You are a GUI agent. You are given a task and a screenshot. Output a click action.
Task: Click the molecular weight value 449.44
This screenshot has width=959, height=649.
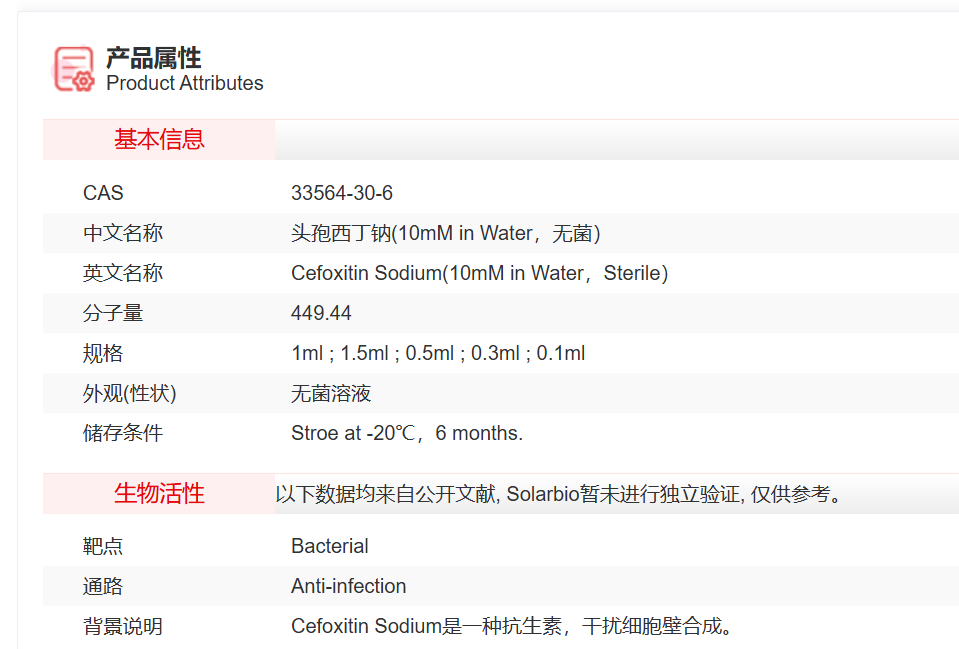321,313
